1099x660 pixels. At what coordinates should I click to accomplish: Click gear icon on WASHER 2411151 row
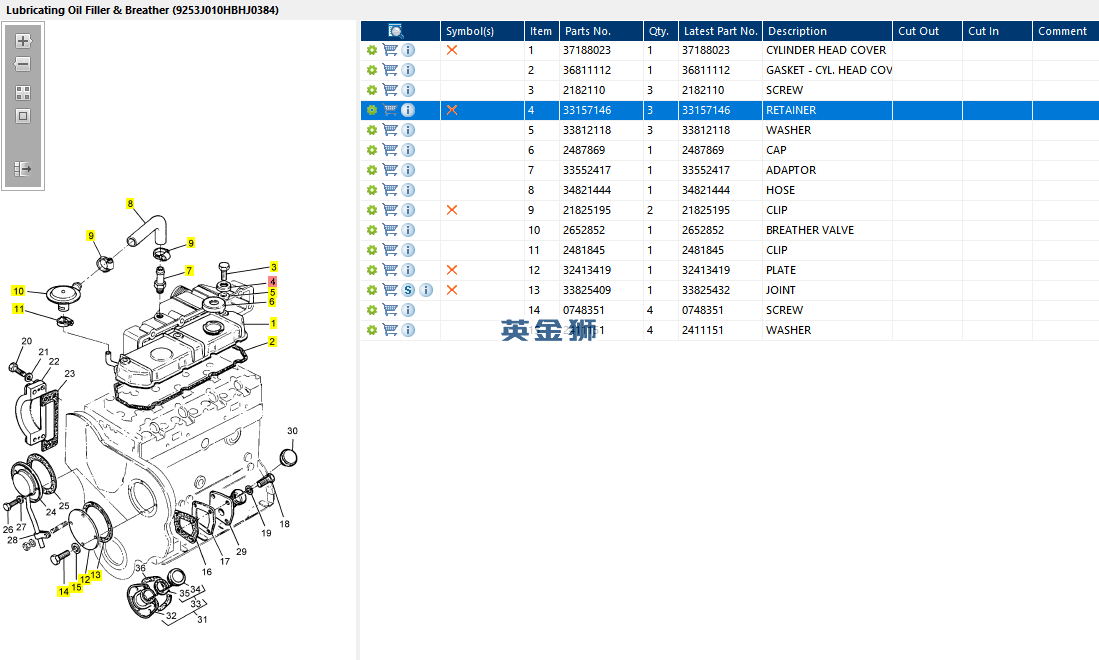coord(371,330)
